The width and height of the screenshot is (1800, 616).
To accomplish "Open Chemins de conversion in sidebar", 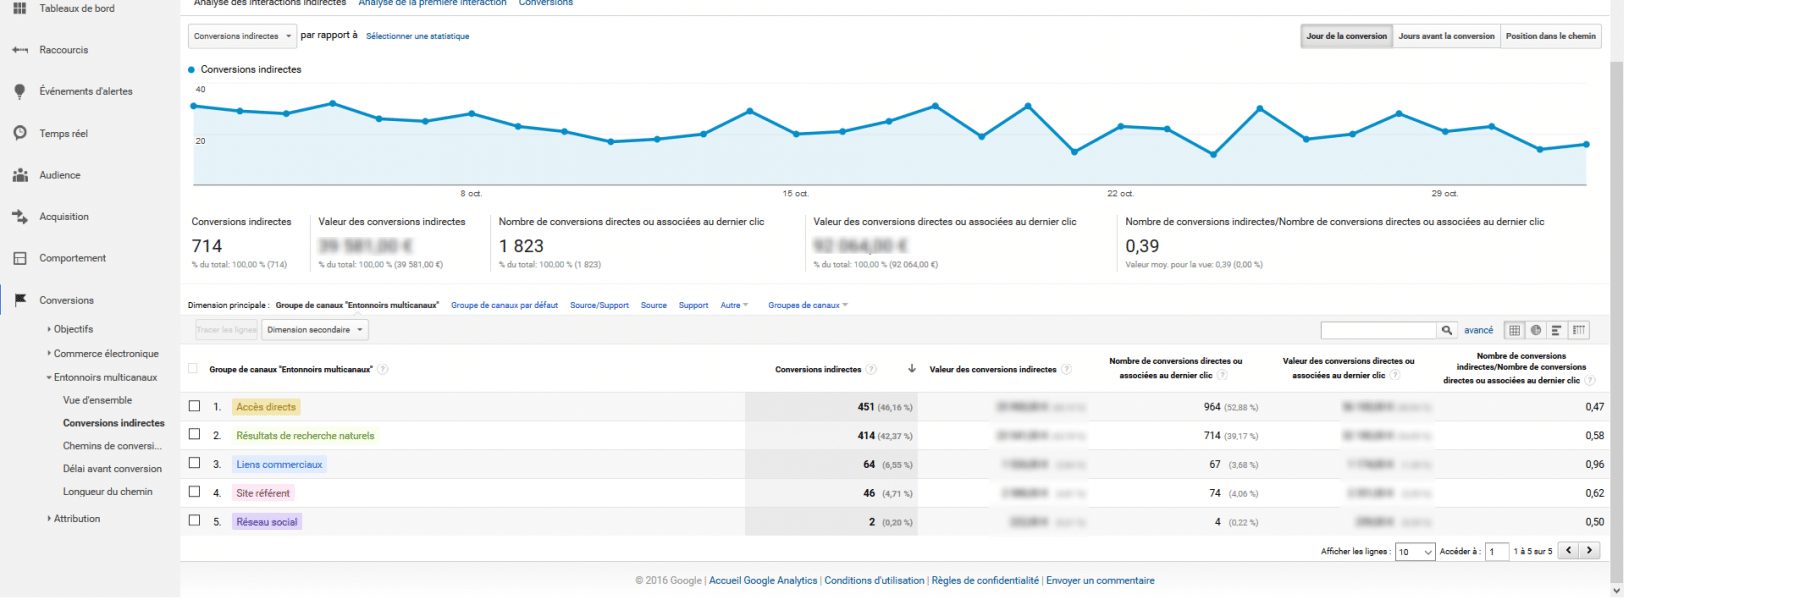I will tap(112, 446).
